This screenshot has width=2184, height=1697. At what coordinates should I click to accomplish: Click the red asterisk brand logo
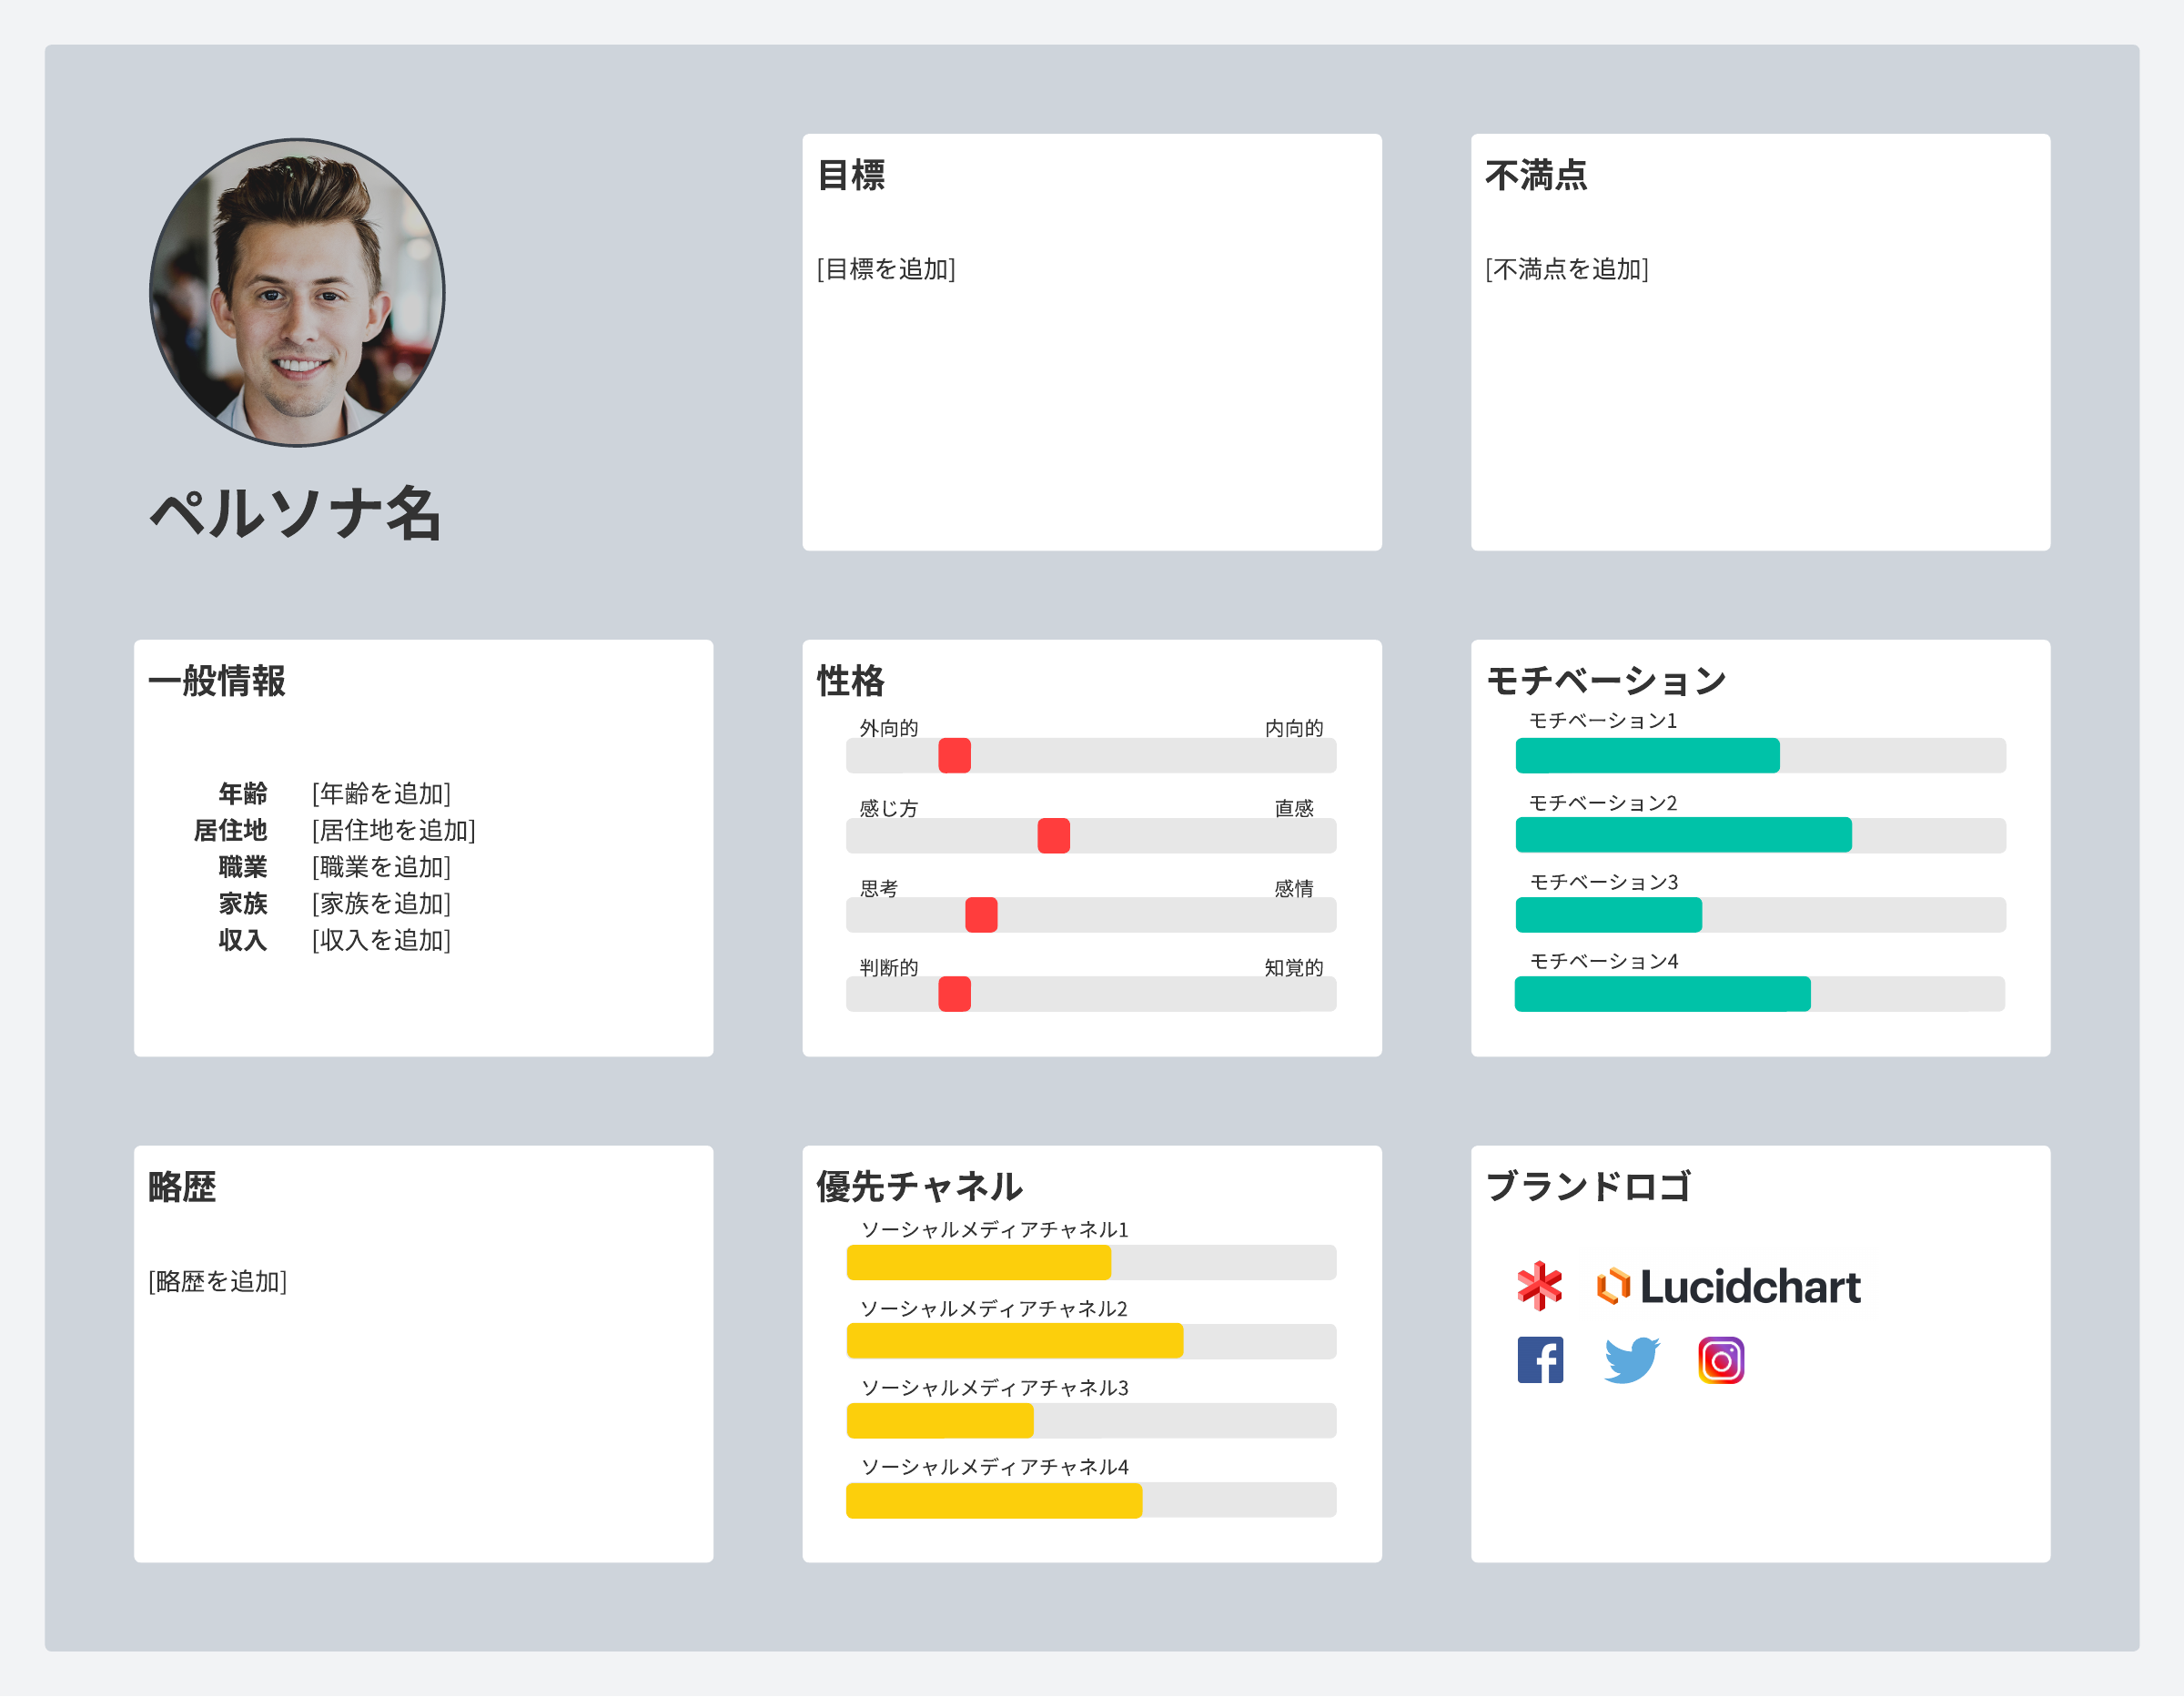pyautogui.click(x=1539, y=1286)
